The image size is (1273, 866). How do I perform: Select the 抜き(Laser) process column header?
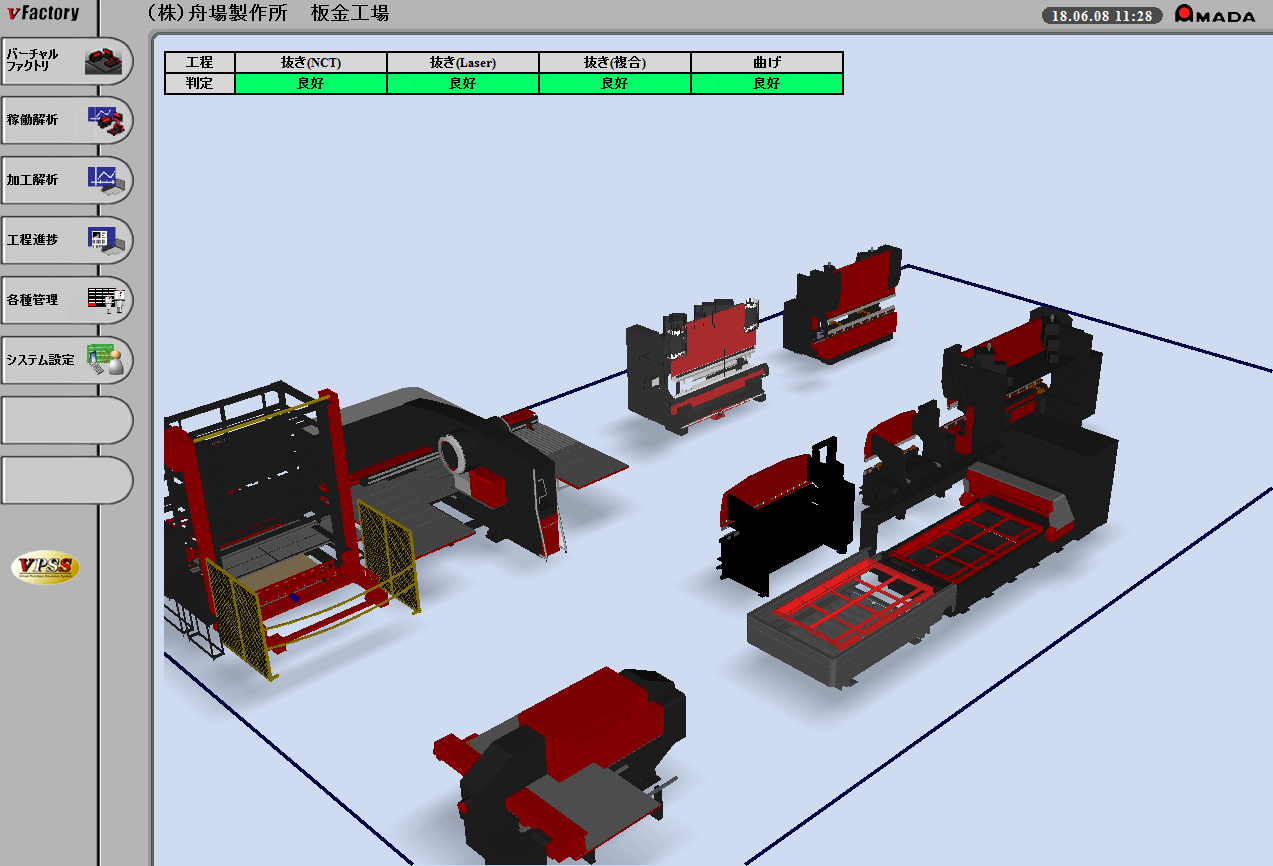463,63
